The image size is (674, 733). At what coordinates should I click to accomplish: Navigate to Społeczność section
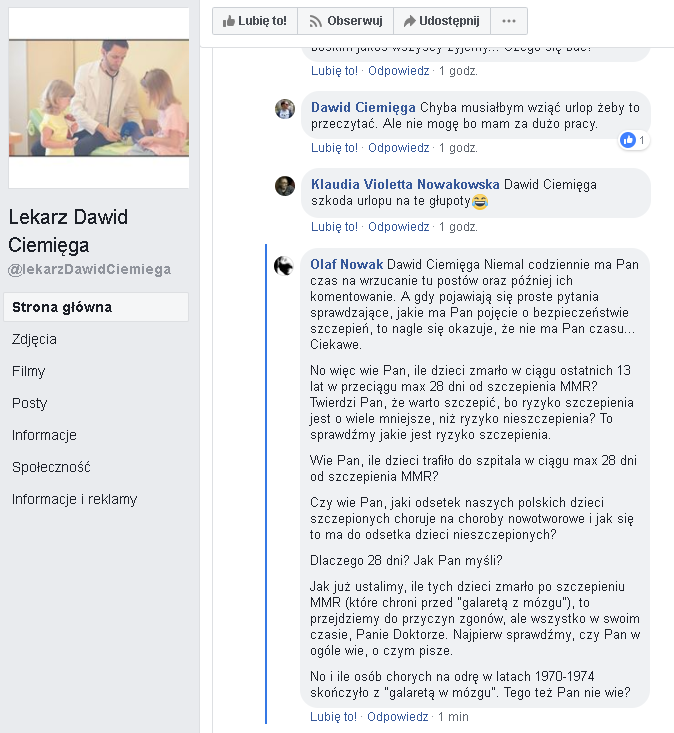(51, 467)
